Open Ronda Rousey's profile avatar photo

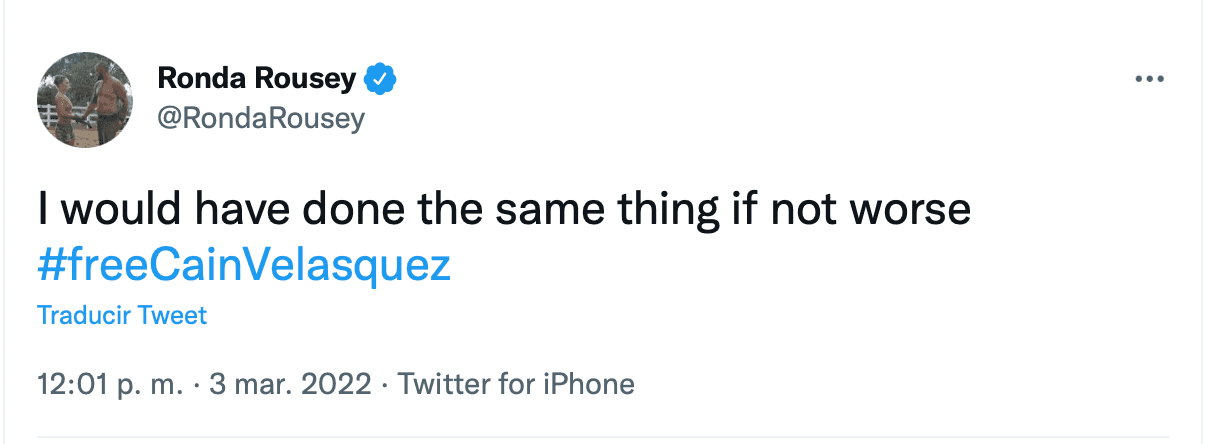tap(86, 100)
